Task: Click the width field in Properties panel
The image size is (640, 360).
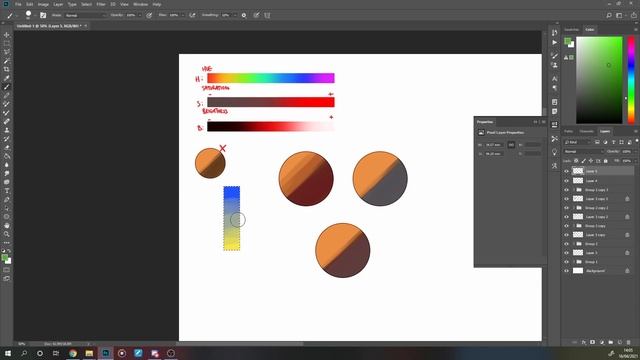Action: [x=493, y=145]
